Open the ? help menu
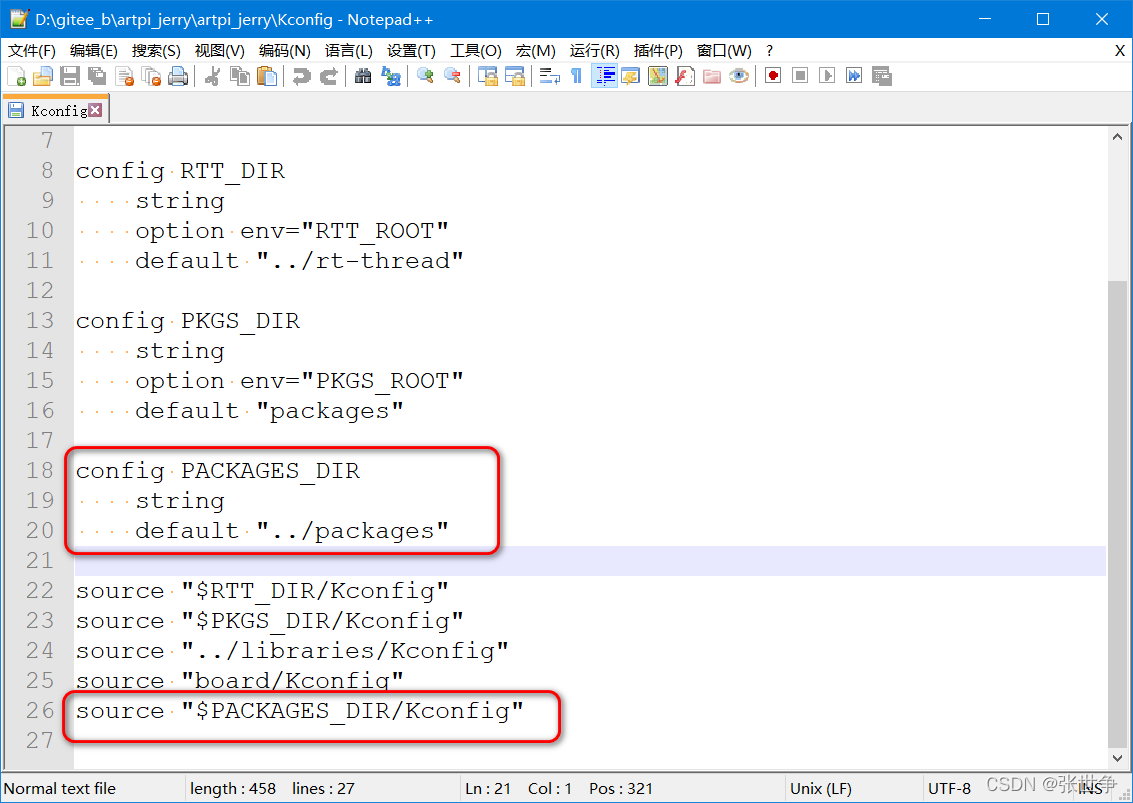Viewport: 1133px width, 803px height. pyautogui.click(x=770, y=51)
